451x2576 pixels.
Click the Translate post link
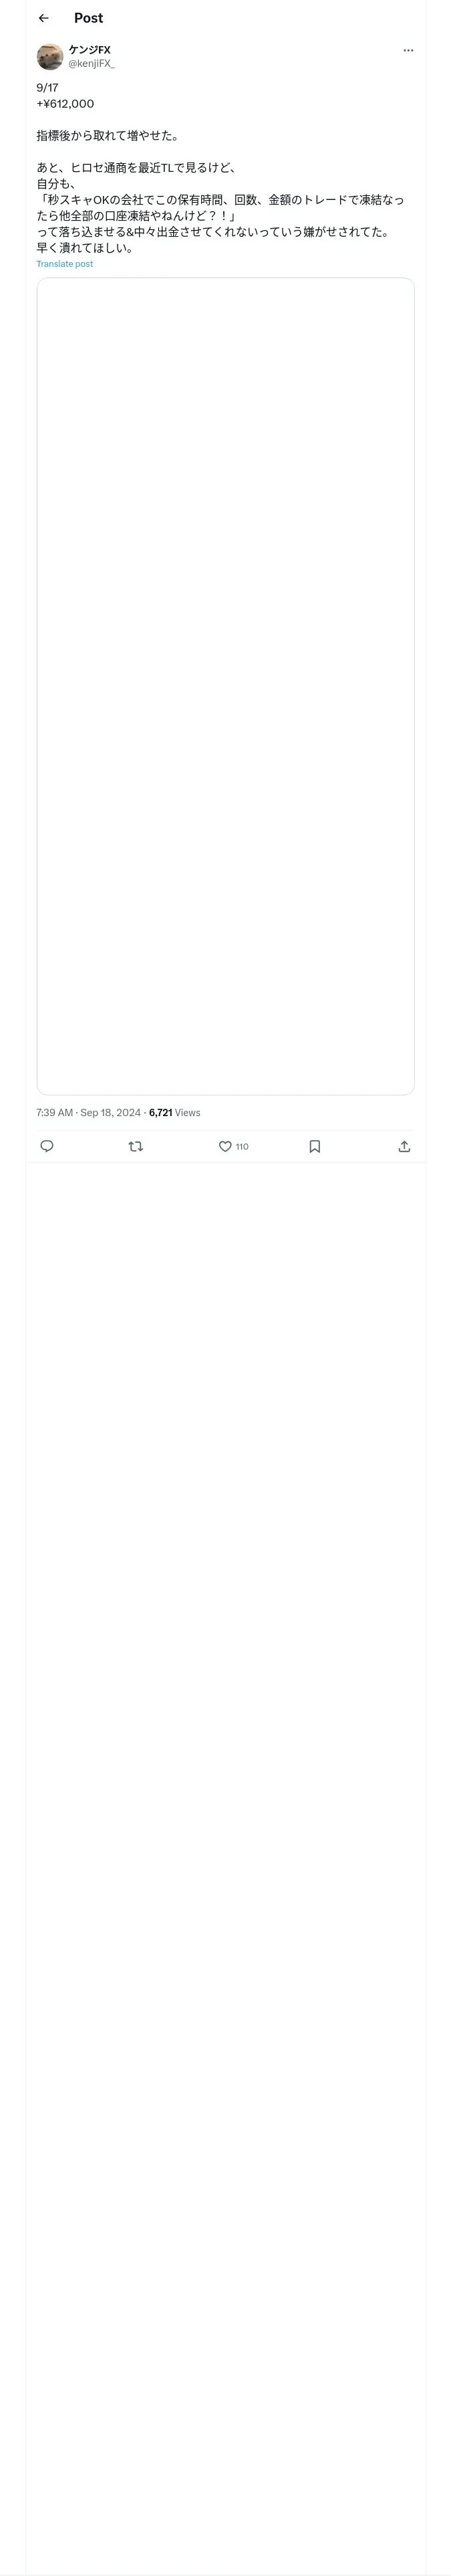[x=65, y=264]
